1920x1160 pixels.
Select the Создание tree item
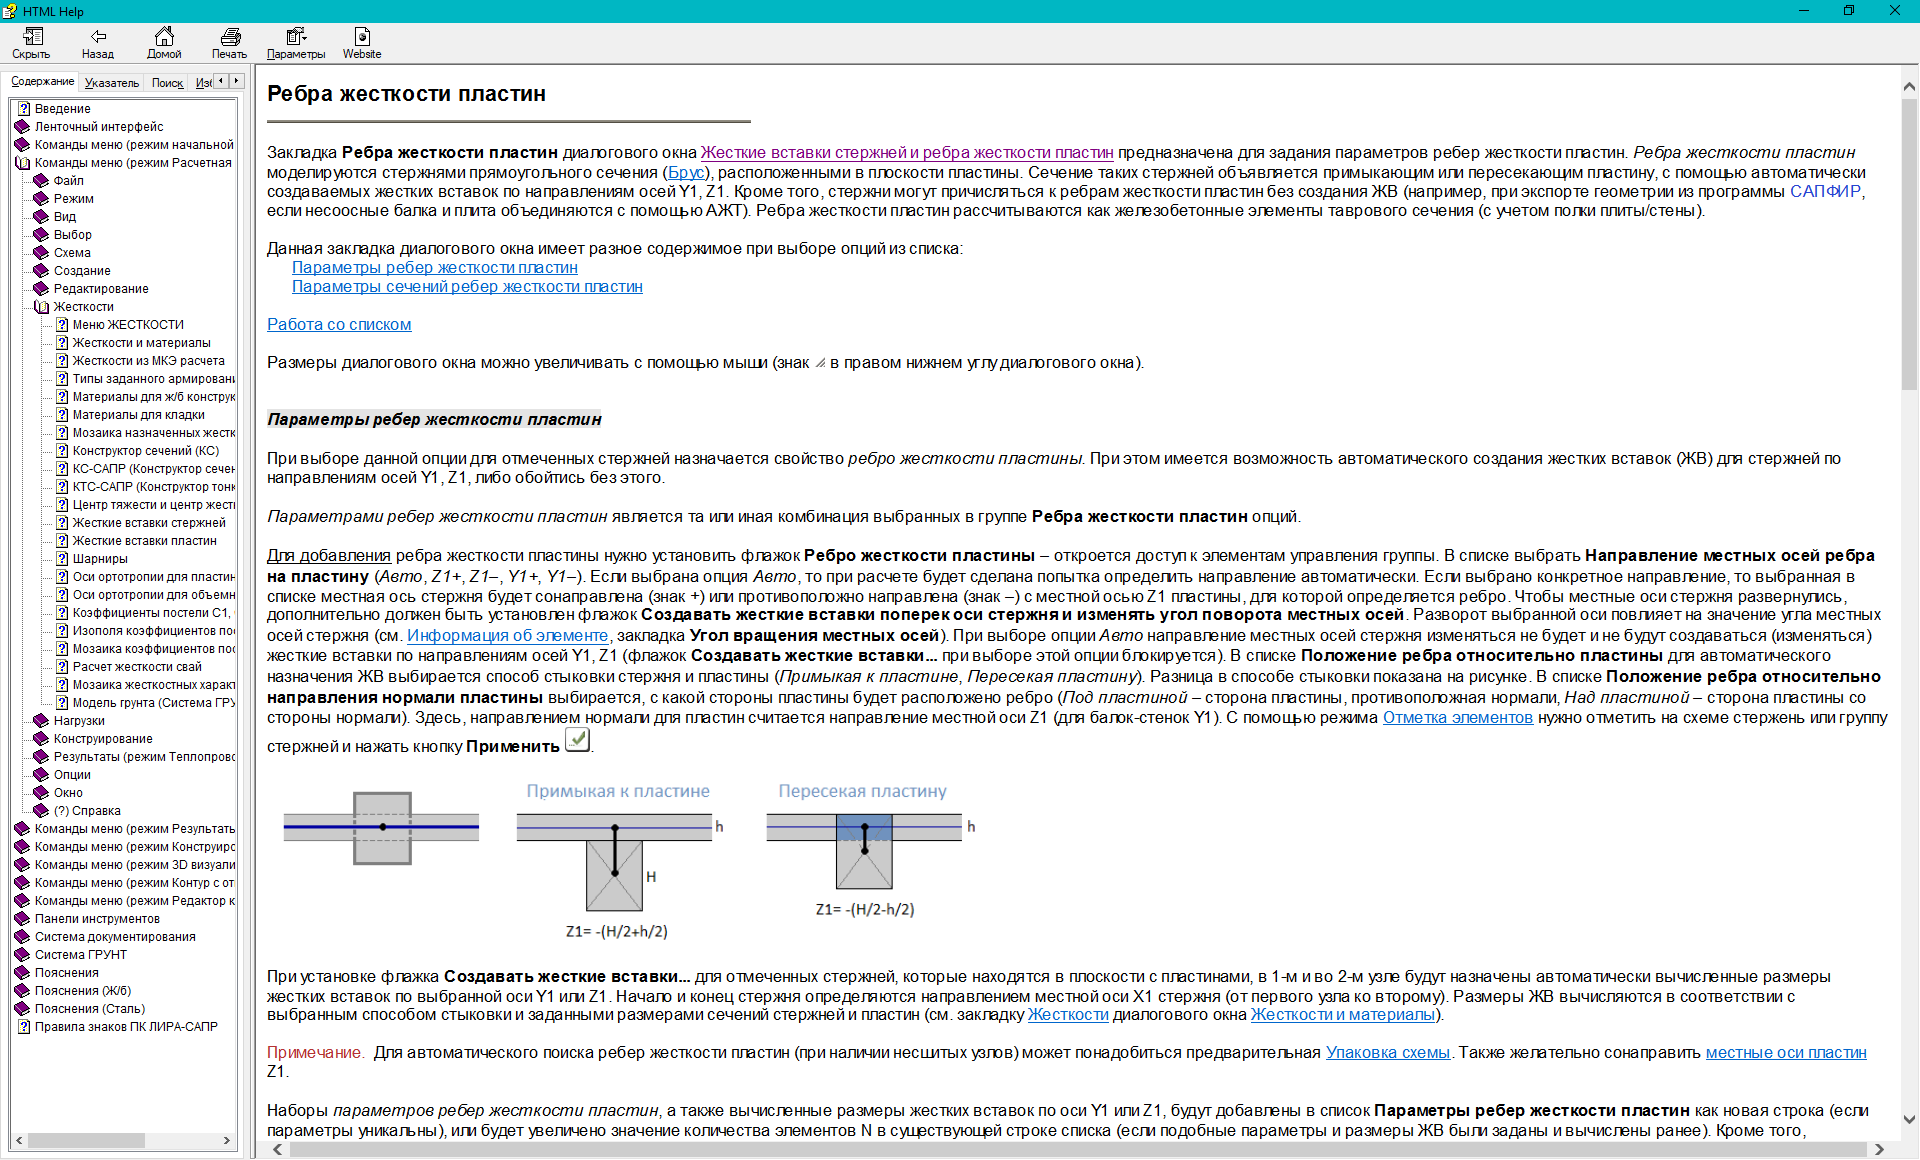[x=82, y=271]
